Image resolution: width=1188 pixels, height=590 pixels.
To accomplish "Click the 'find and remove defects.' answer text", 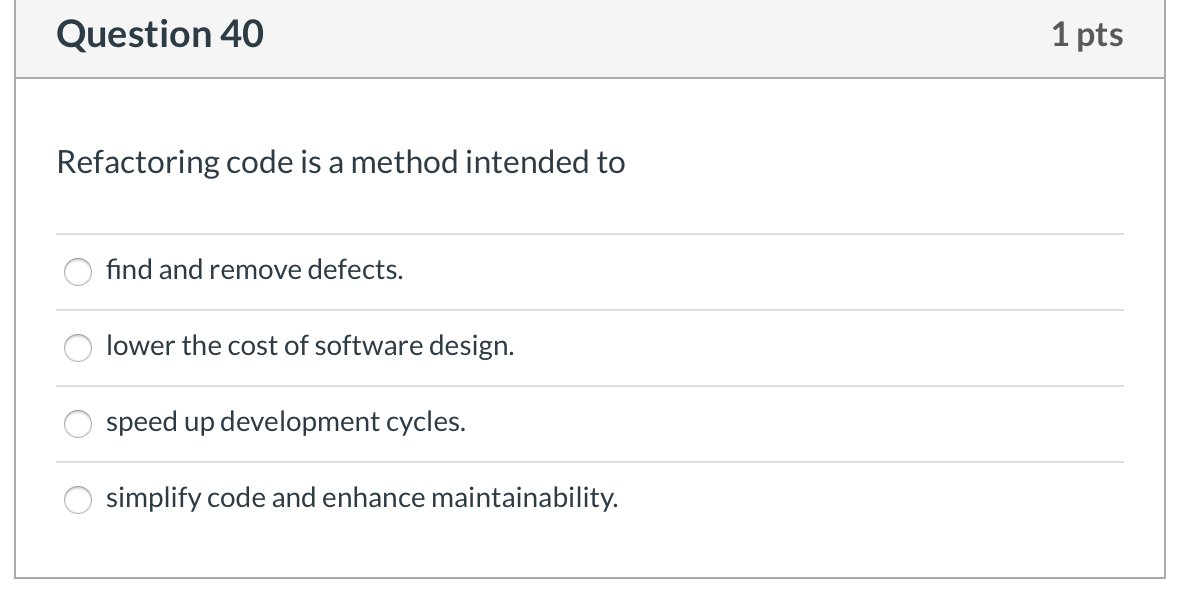I will coord(255,270).
